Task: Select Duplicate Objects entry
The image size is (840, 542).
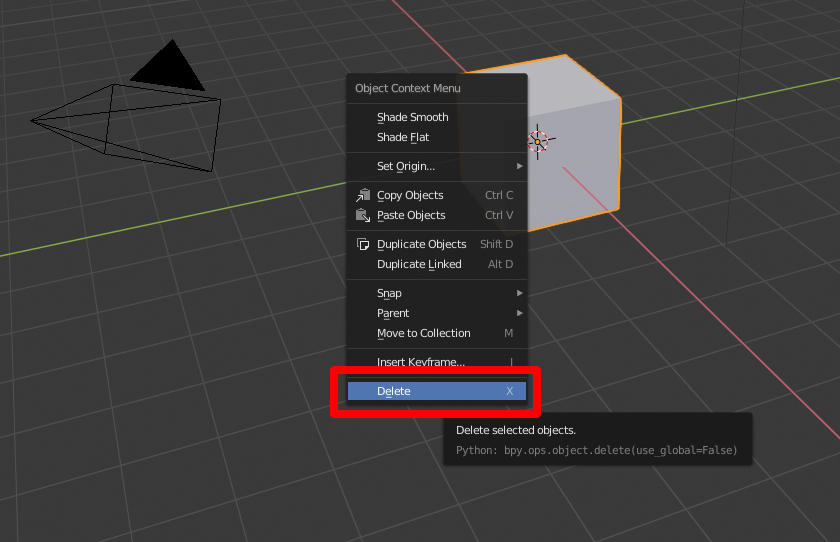Action: pos(437,244)
